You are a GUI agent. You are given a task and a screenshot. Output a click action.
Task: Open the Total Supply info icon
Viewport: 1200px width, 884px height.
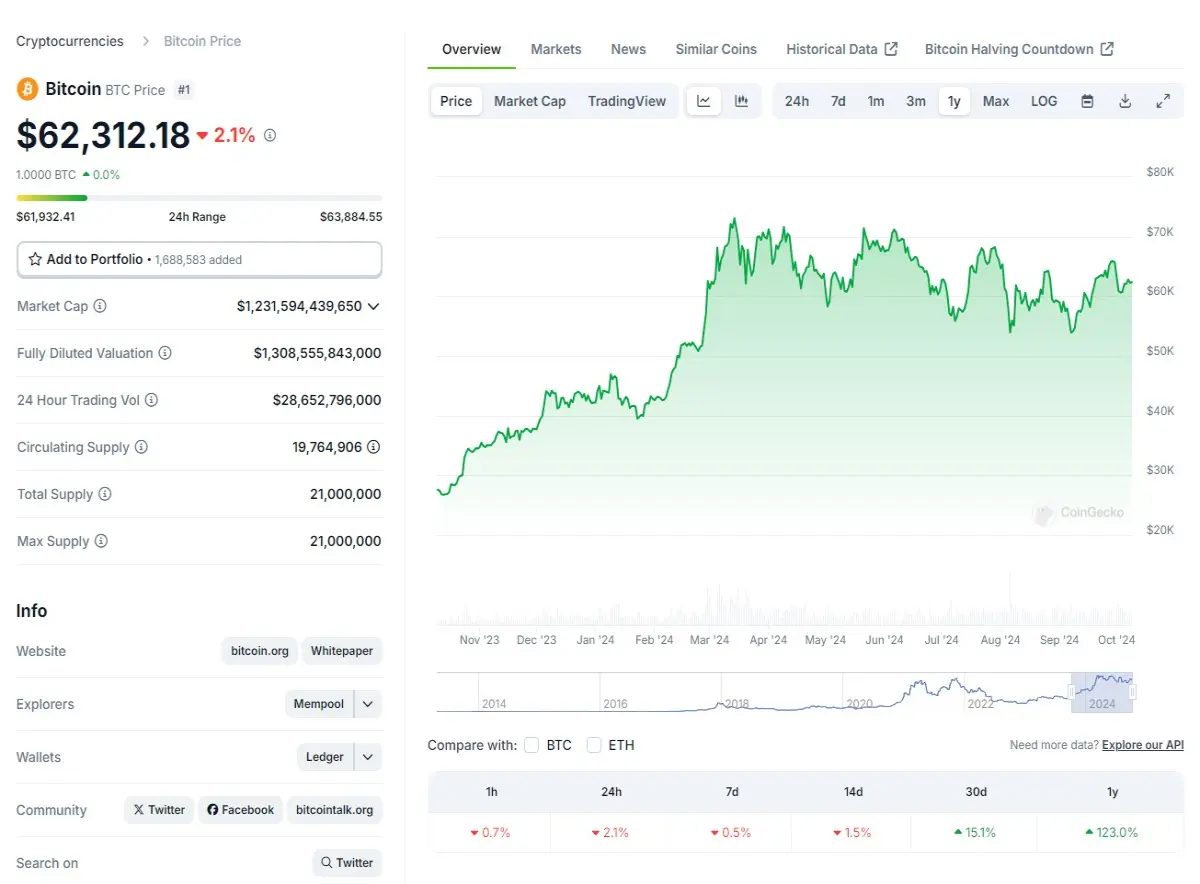point(105,494)
